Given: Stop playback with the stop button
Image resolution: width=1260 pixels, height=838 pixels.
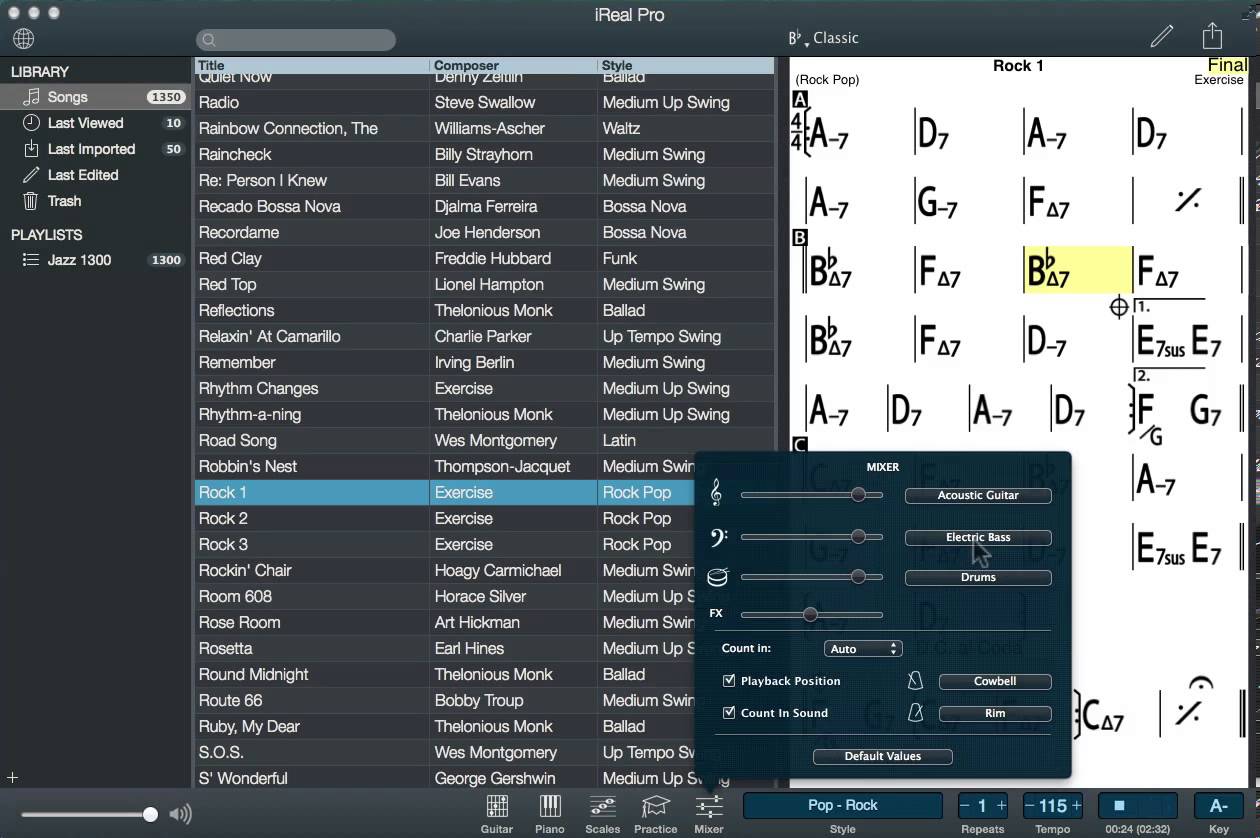Looking at the screenshot, I should [x=1119, y=805].
